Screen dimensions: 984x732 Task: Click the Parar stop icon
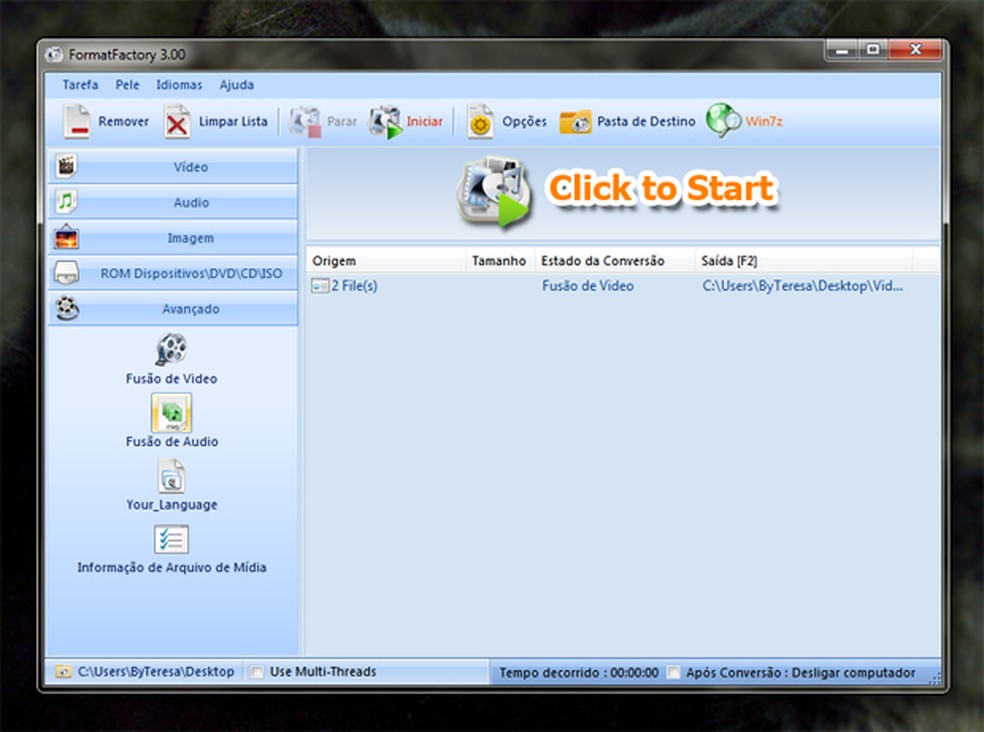point(306,122)
